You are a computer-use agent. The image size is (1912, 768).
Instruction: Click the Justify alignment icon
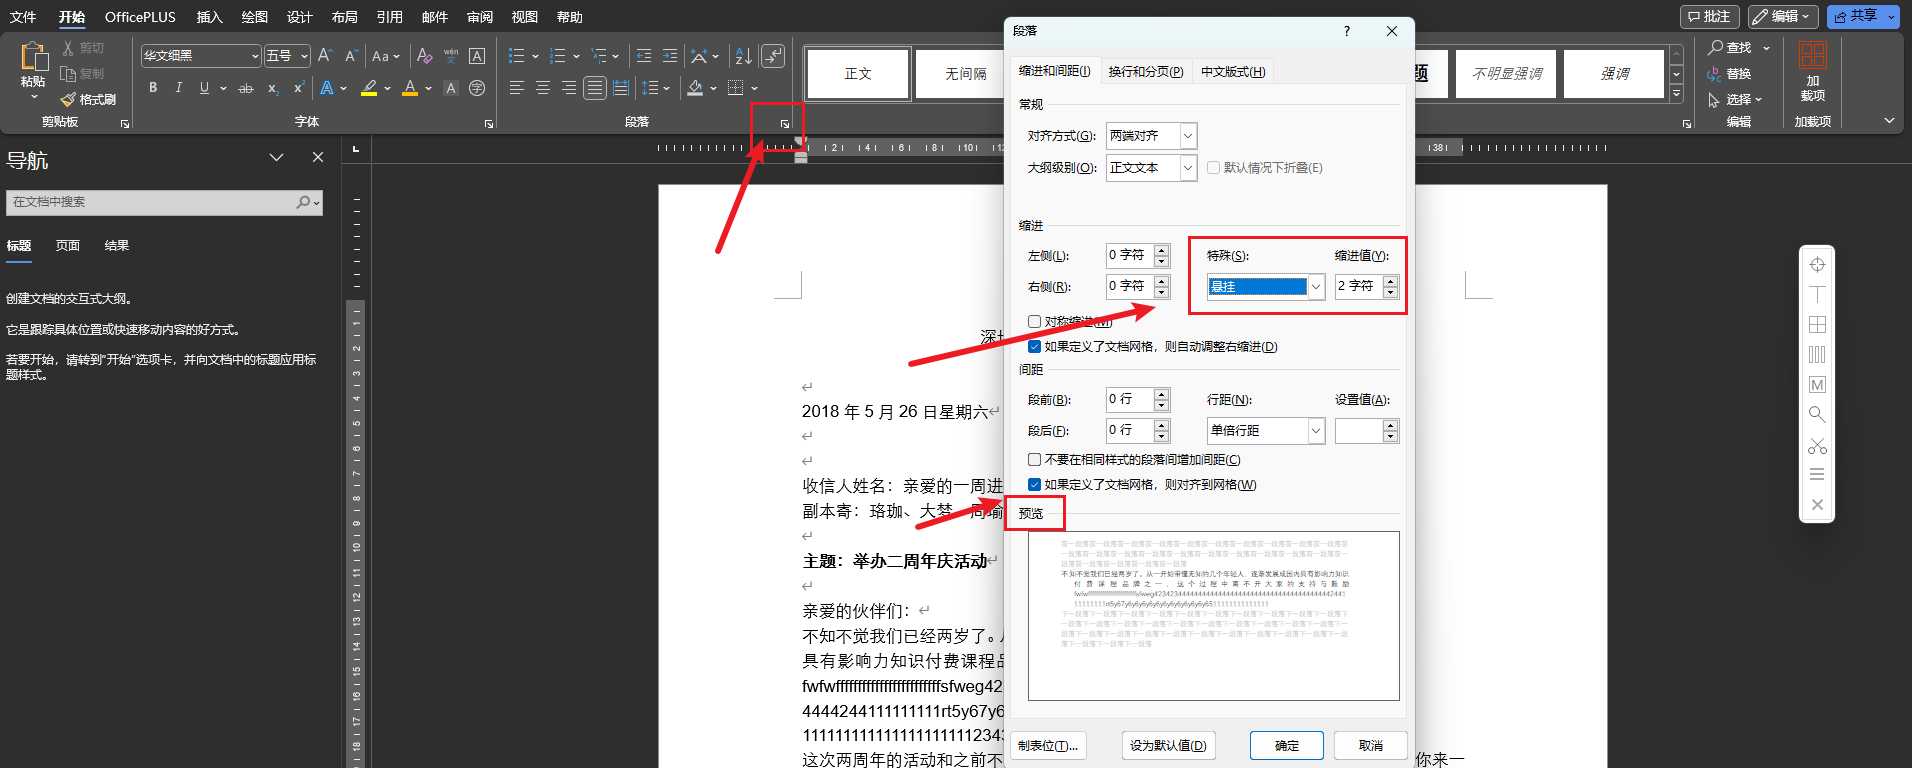(x=595, y=88)
